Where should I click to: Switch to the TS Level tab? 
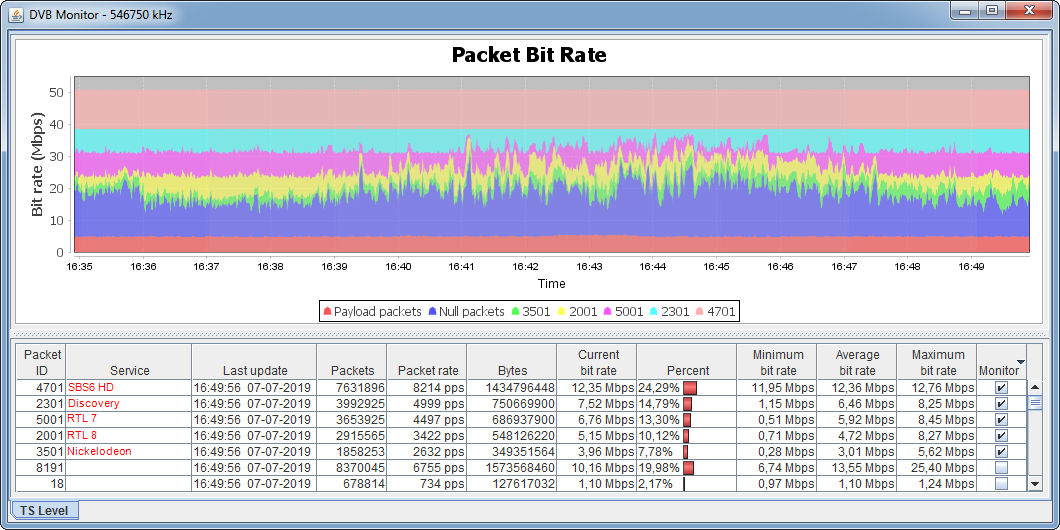click(45, 510)
